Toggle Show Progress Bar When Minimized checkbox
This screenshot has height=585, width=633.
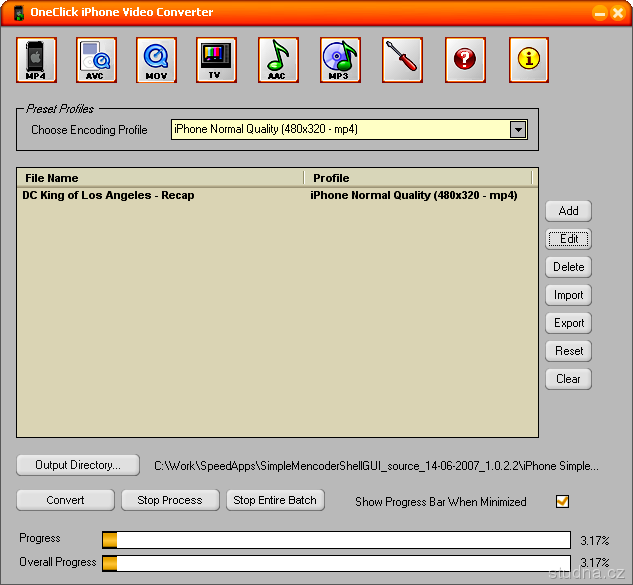pyautogui.click(x=562, y=501)
